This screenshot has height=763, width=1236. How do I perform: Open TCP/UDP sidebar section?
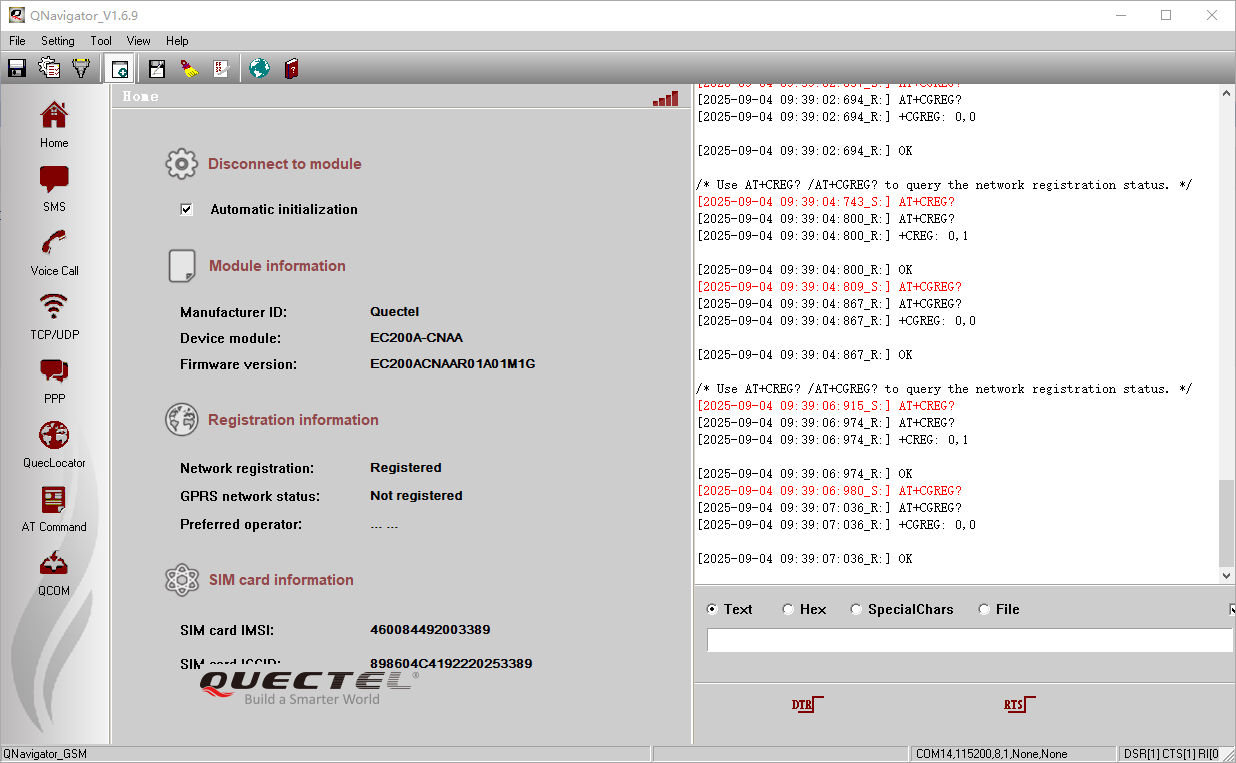(54, 316)
